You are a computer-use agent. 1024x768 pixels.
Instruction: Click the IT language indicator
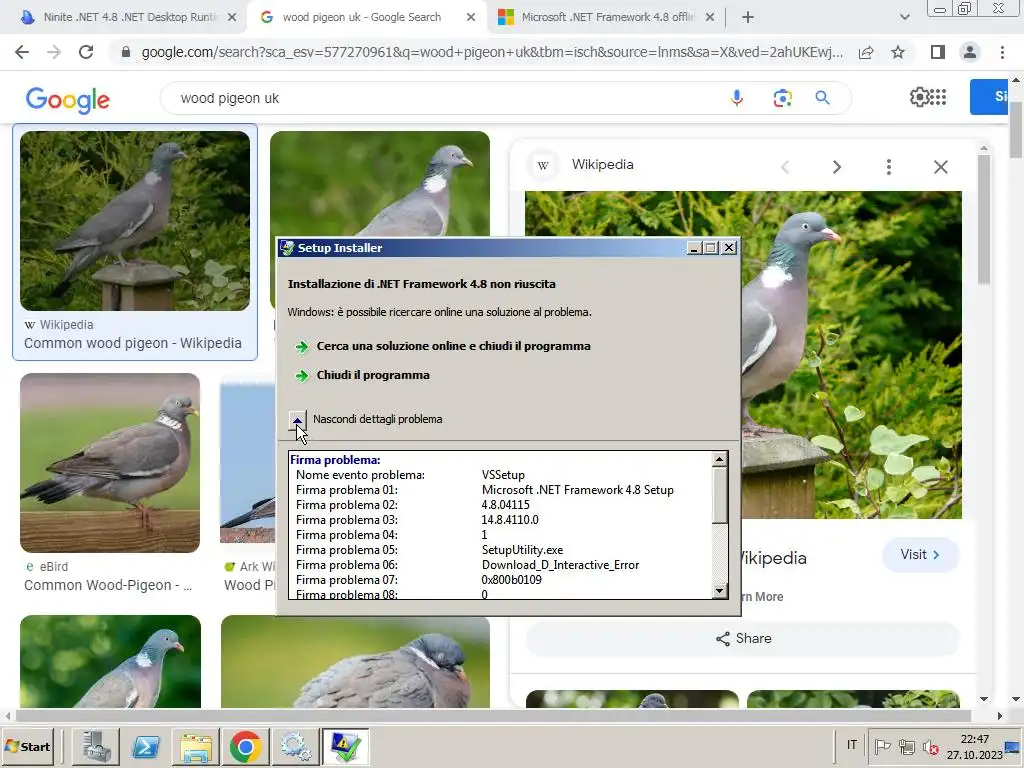click(852, 745)
